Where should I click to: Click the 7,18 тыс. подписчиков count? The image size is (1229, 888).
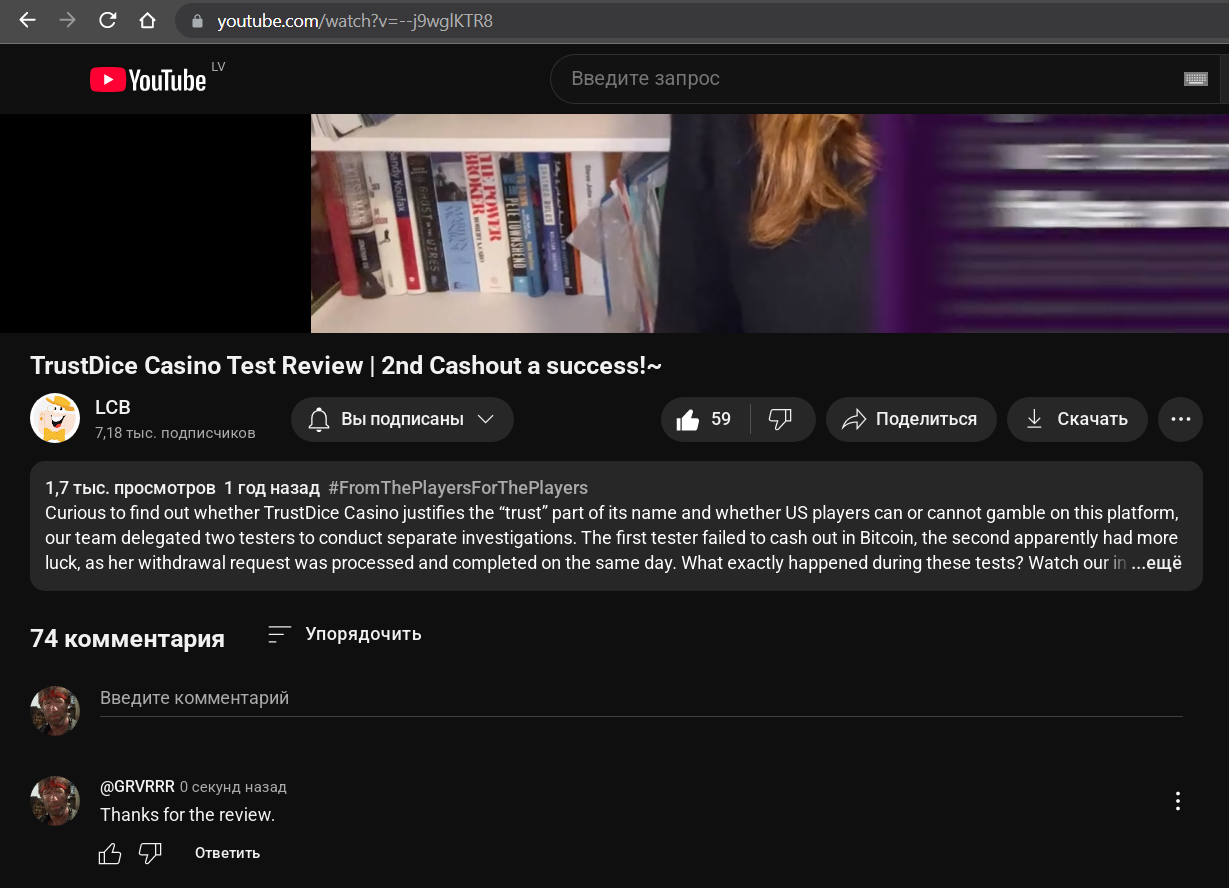(175, 433)
